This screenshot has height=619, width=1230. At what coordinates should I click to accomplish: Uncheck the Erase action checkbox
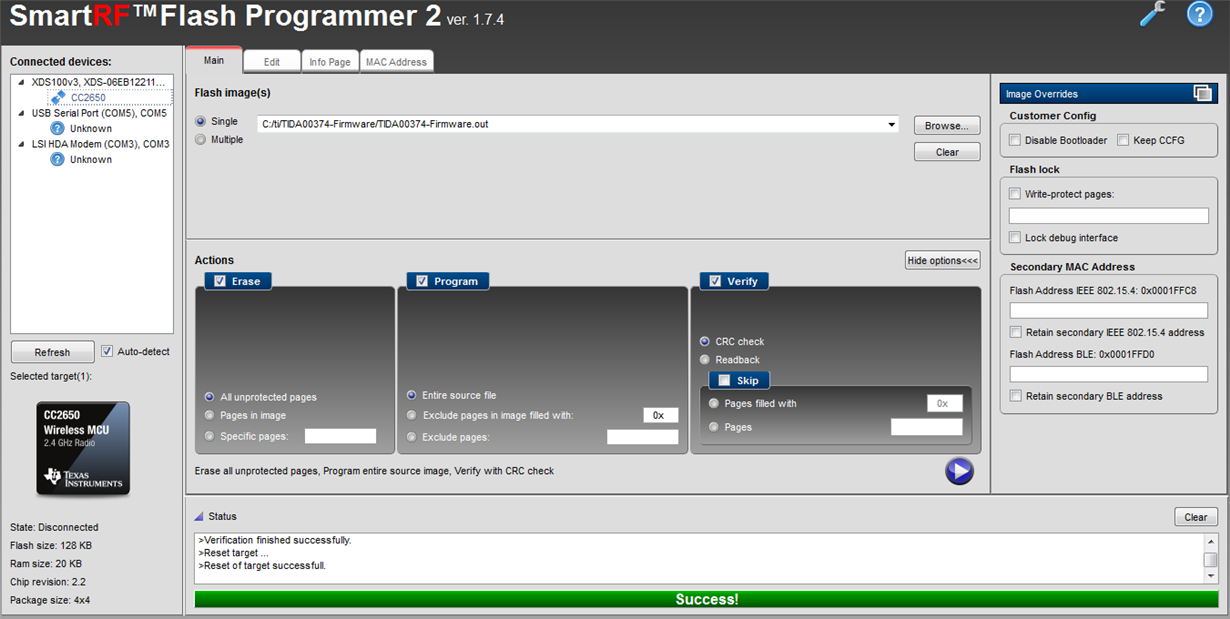point(220,281)
